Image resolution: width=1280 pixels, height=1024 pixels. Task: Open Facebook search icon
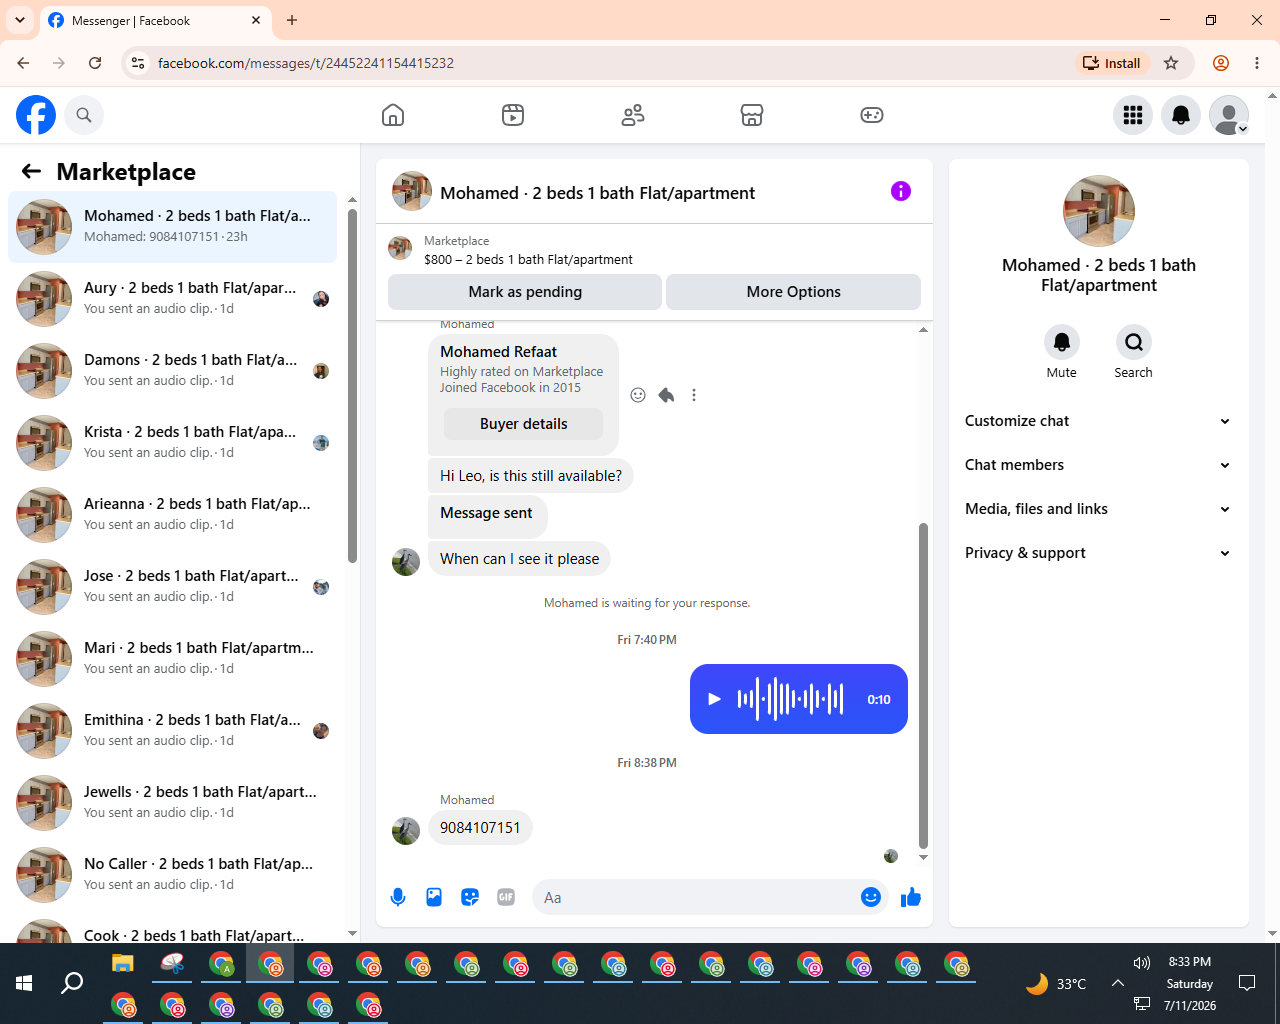coord(84,115)
